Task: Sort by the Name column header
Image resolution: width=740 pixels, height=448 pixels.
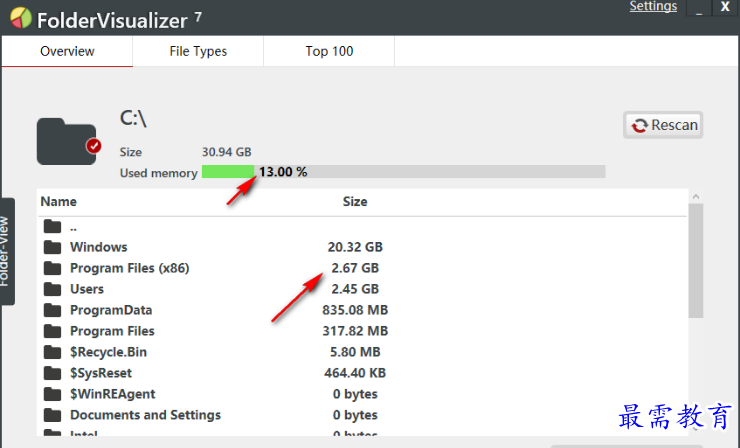Action: click(59, 202)
